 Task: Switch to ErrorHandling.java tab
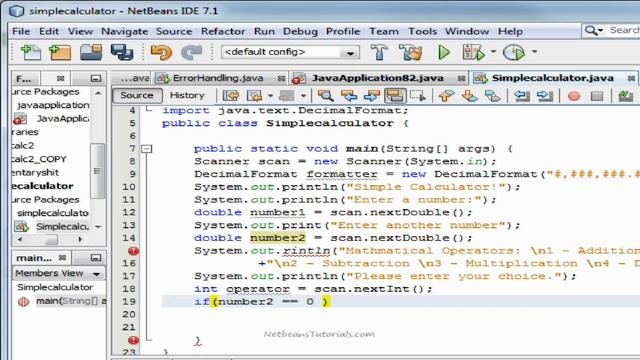coord(218,78)
